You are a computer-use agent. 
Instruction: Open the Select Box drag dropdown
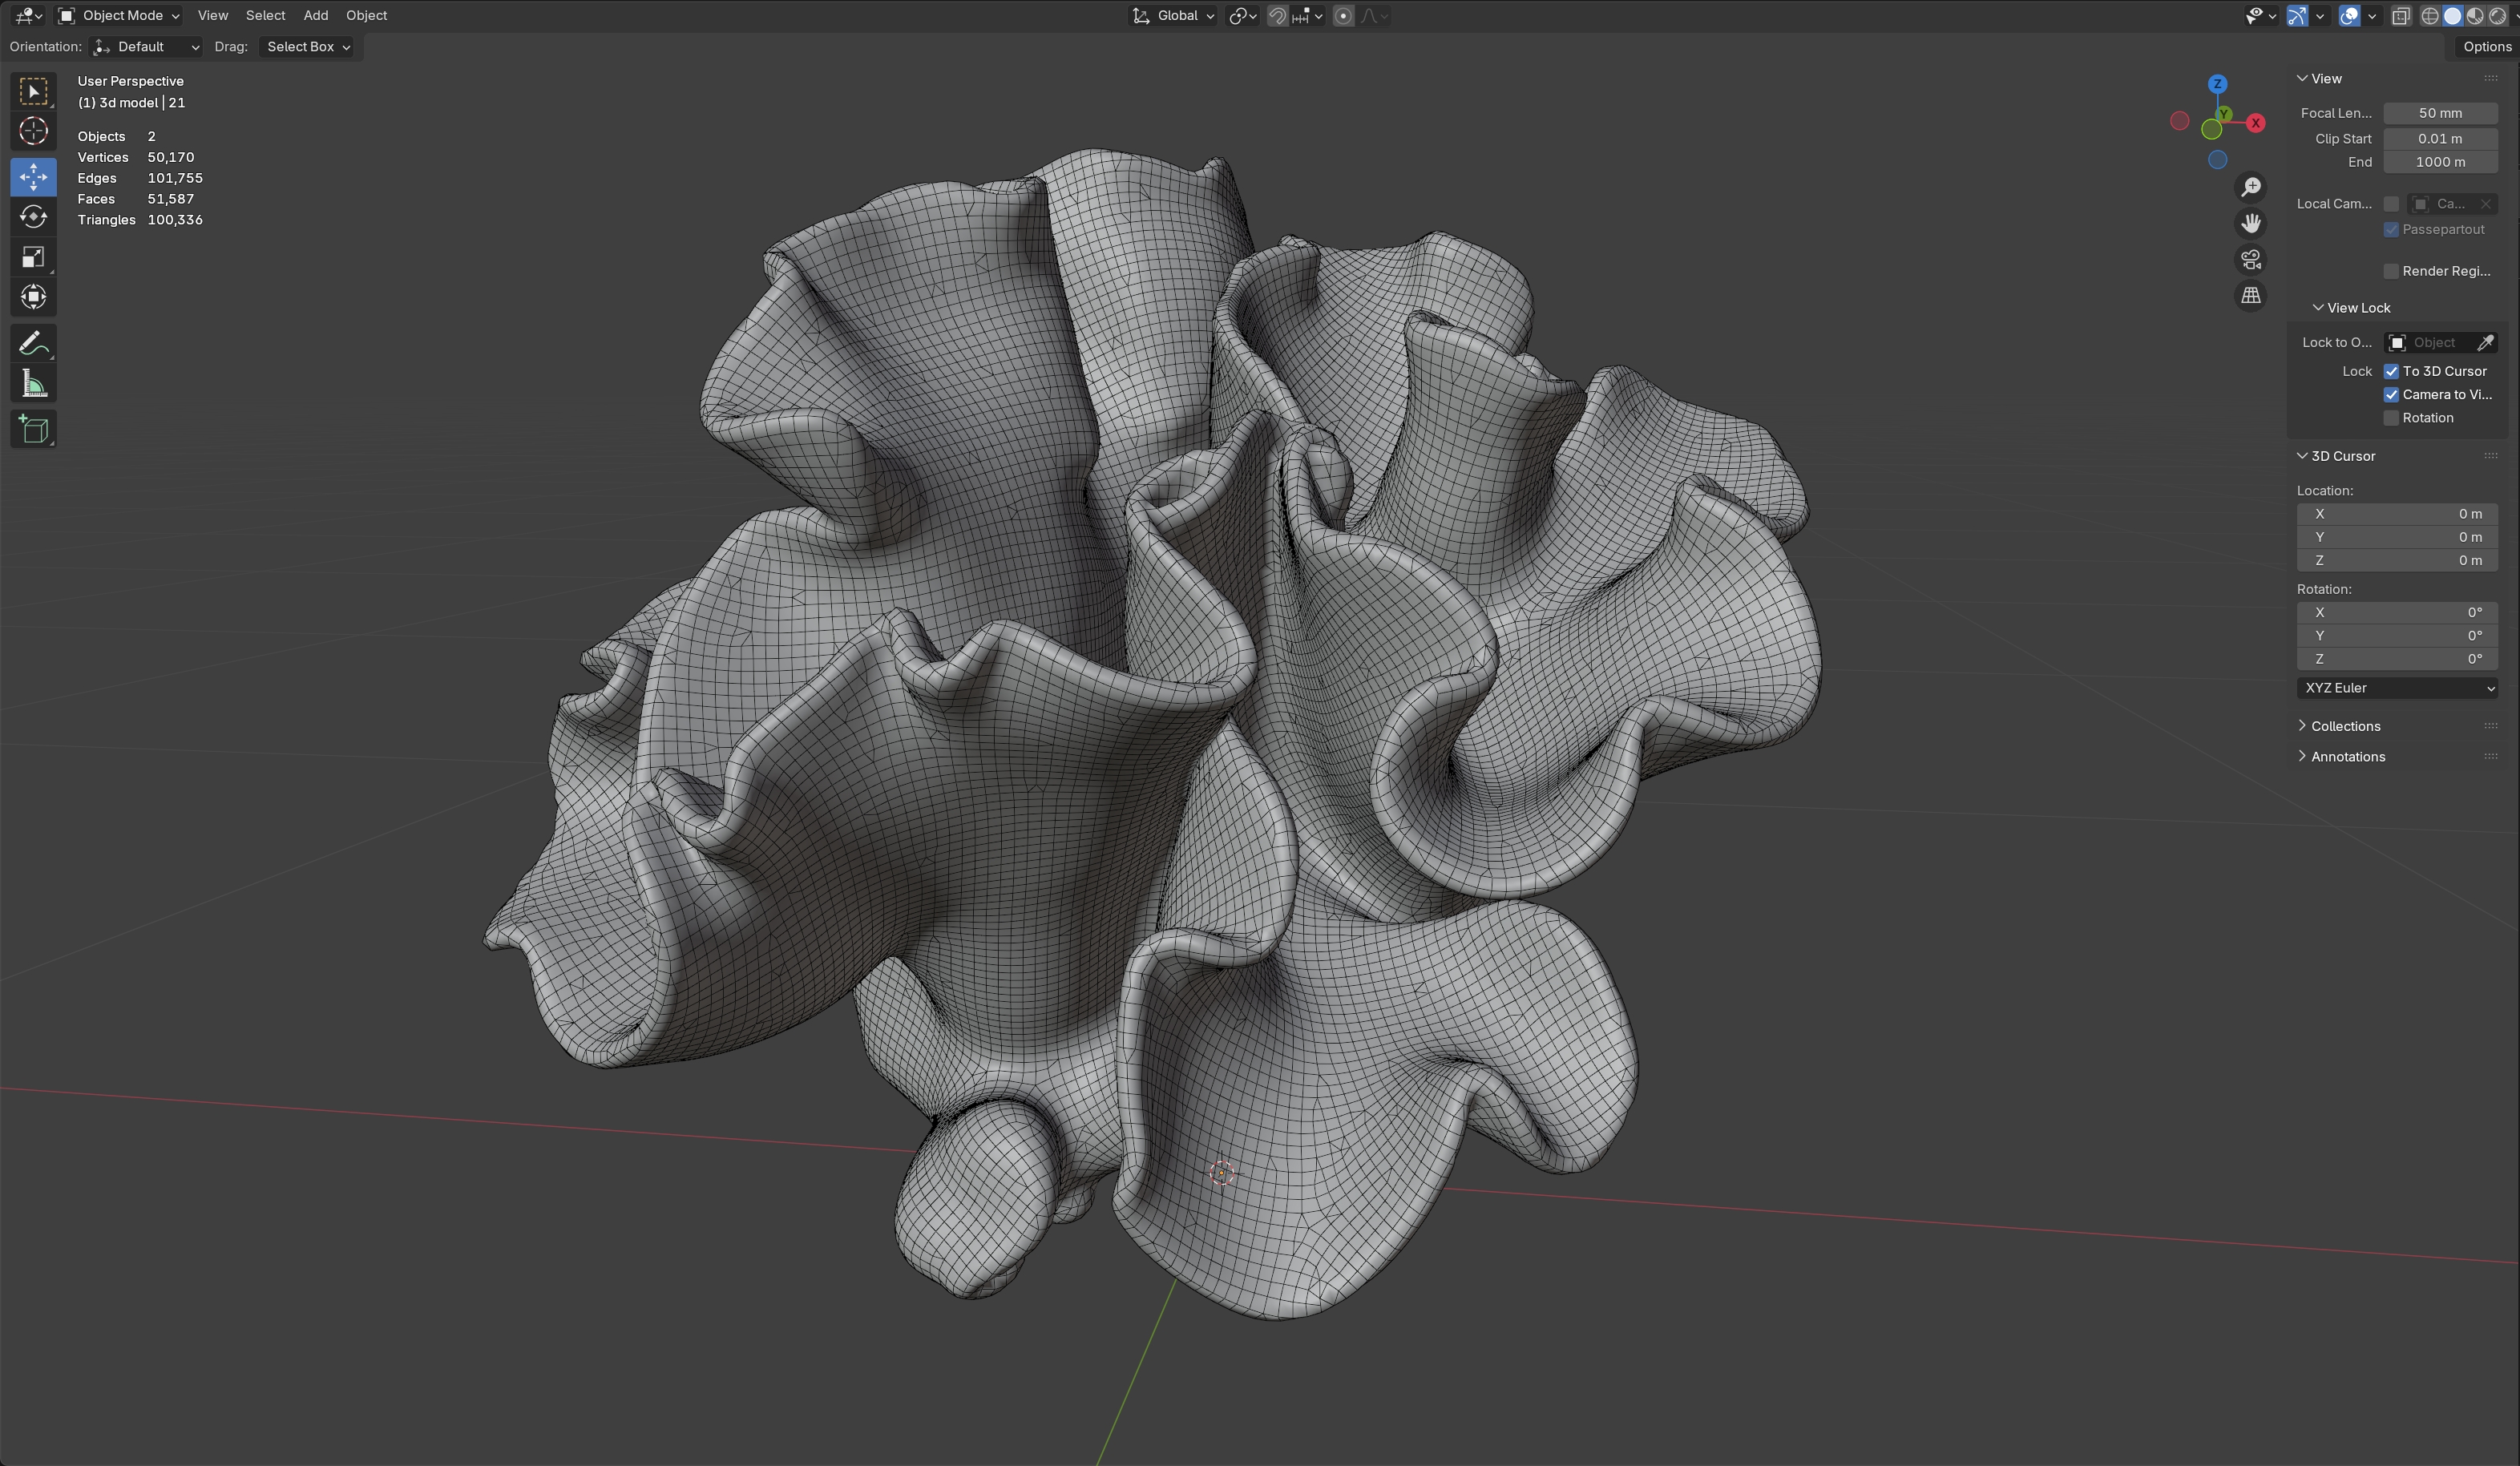tap(308, 47)
